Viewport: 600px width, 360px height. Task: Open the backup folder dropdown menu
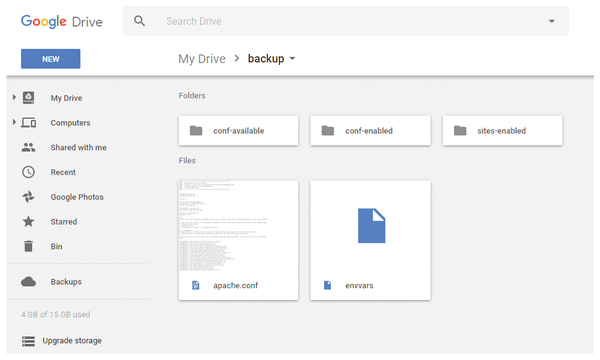point(292,59)
